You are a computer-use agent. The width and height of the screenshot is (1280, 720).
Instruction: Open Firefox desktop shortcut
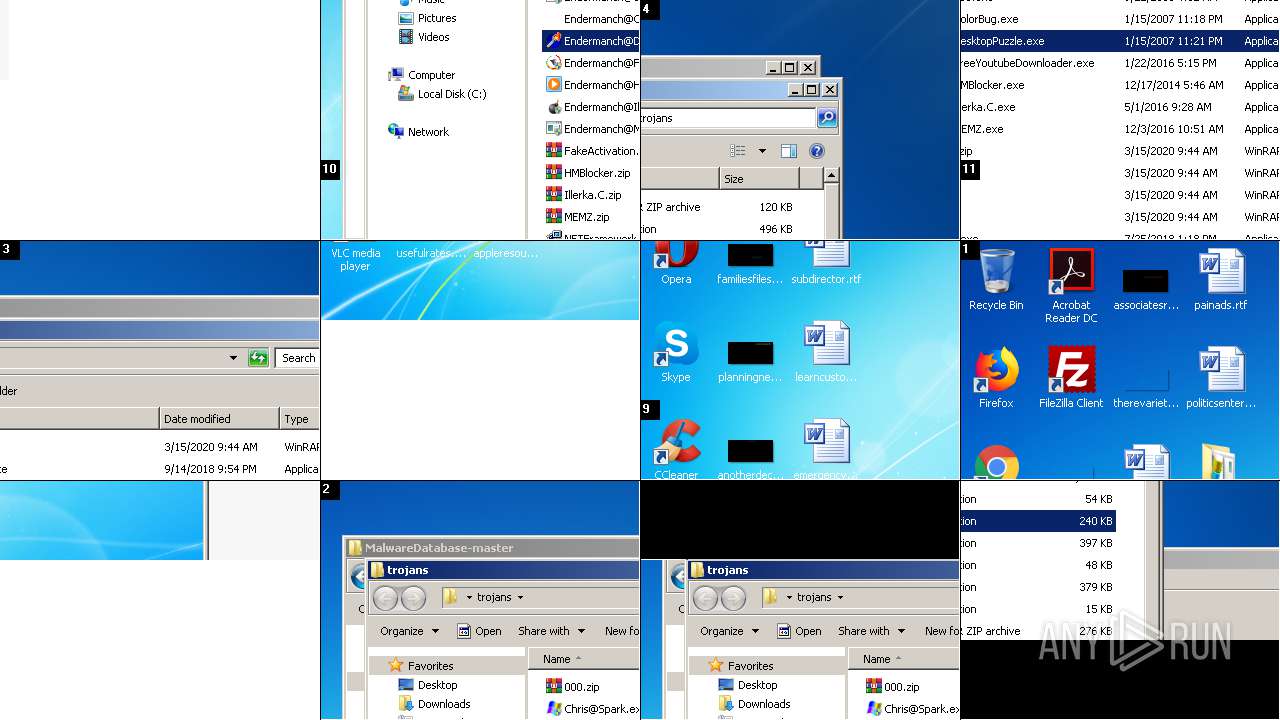pos(996,378)
